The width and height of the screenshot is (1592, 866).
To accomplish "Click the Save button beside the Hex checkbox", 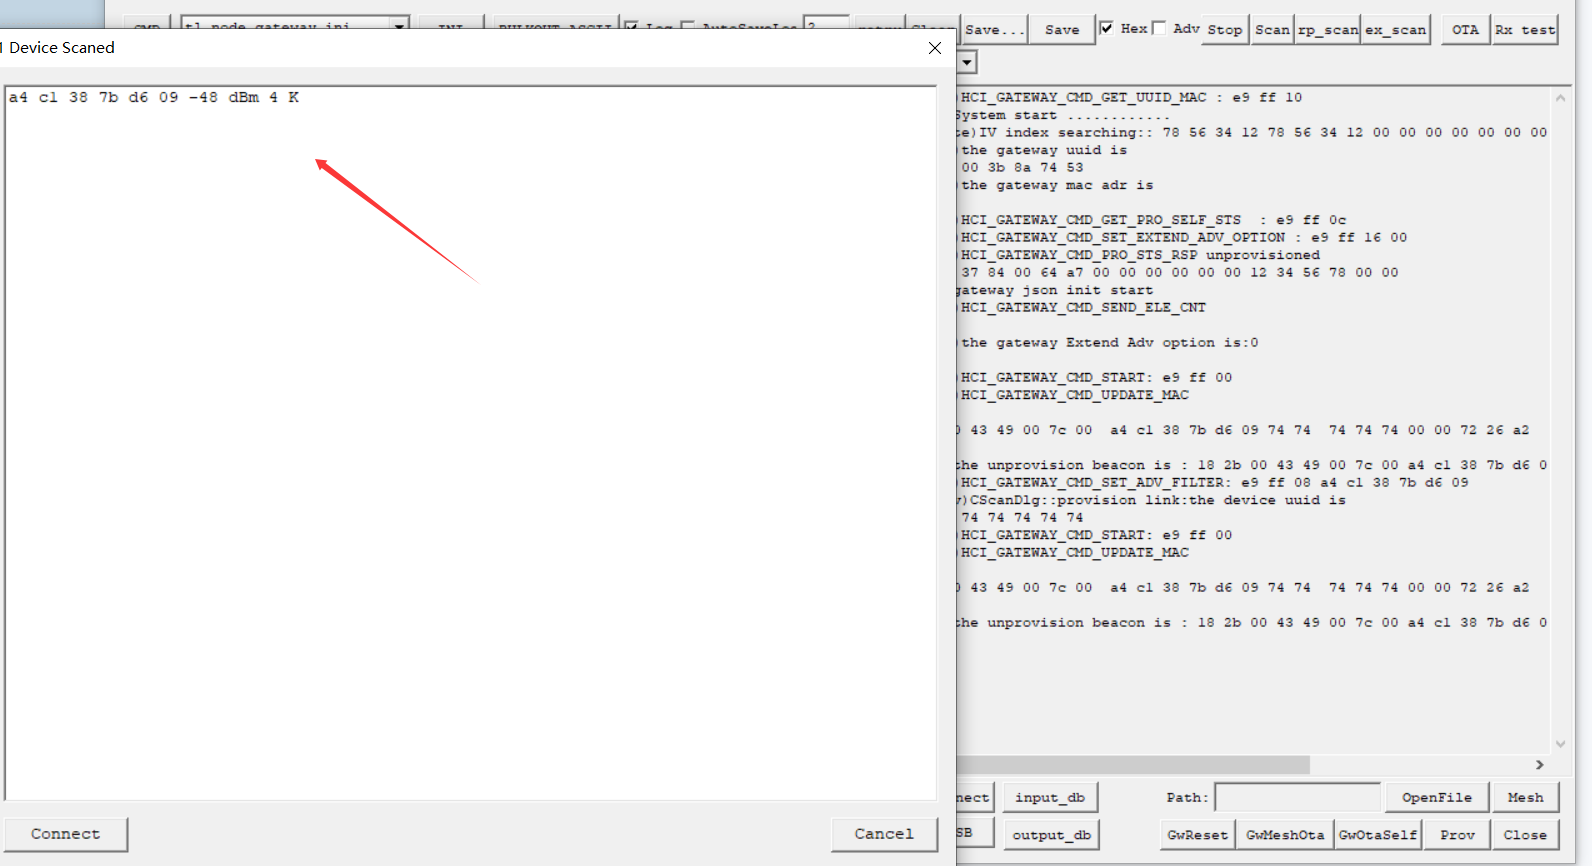I will click(1062, 30).
